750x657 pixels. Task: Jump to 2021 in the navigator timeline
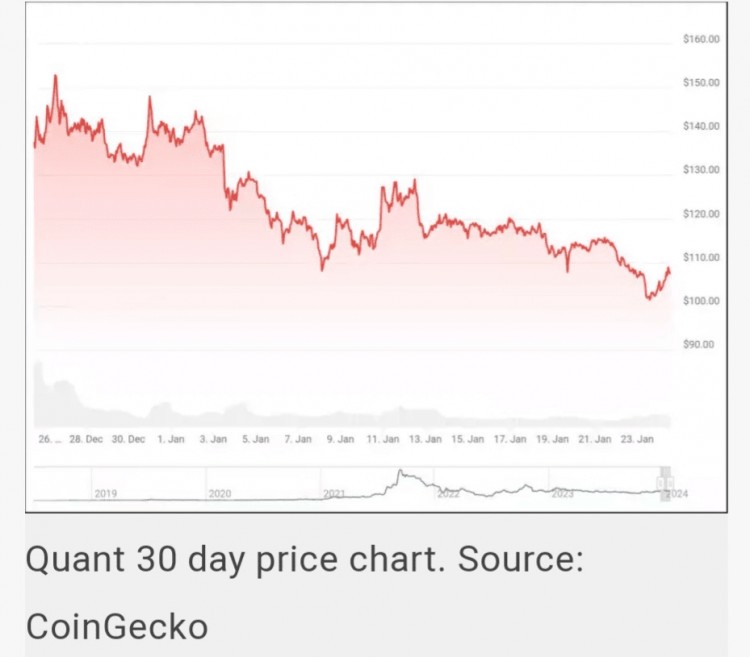pos(334,493)
